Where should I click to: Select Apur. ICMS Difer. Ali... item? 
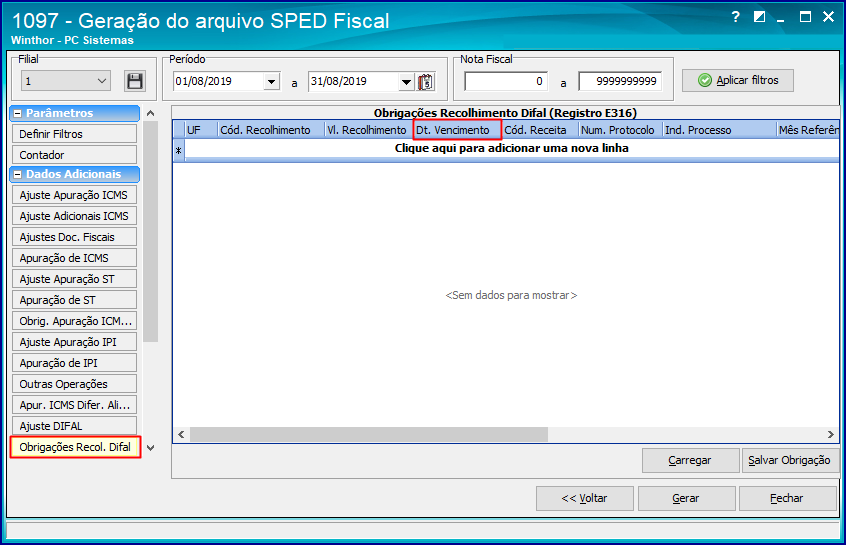point(74,405)
